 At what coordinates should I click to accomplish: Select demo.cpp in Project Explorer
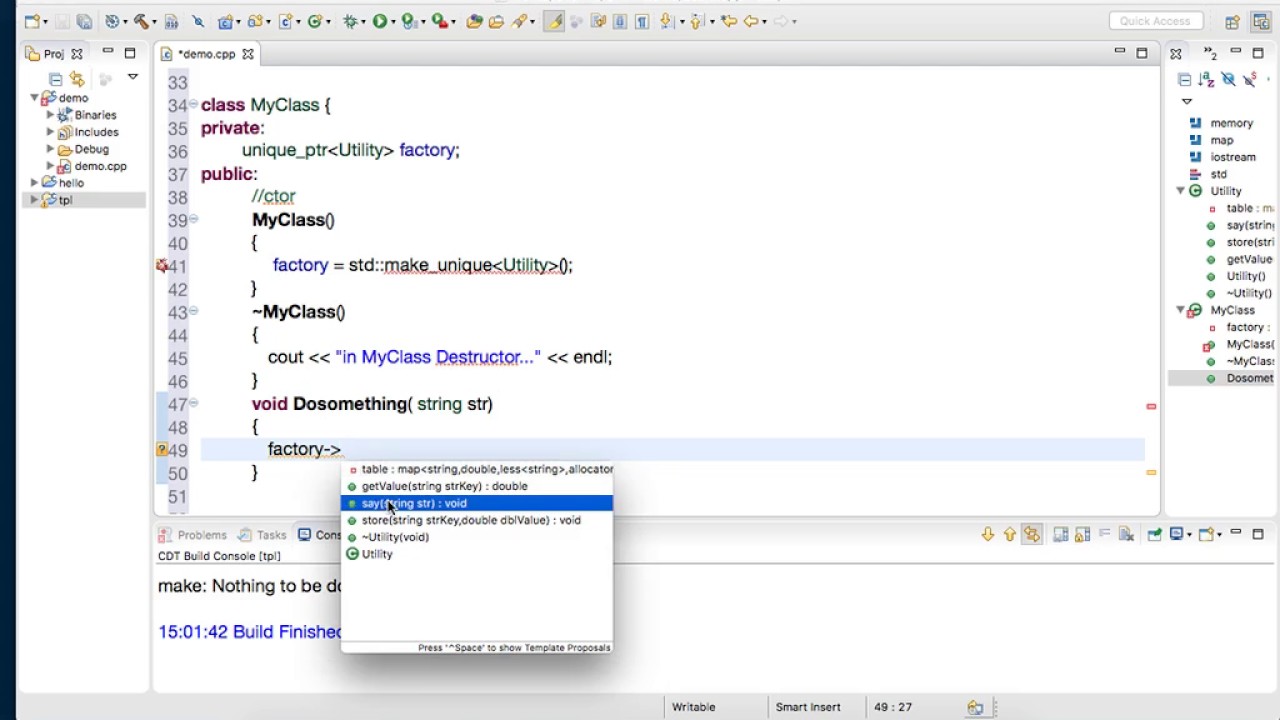coord(100,166)
